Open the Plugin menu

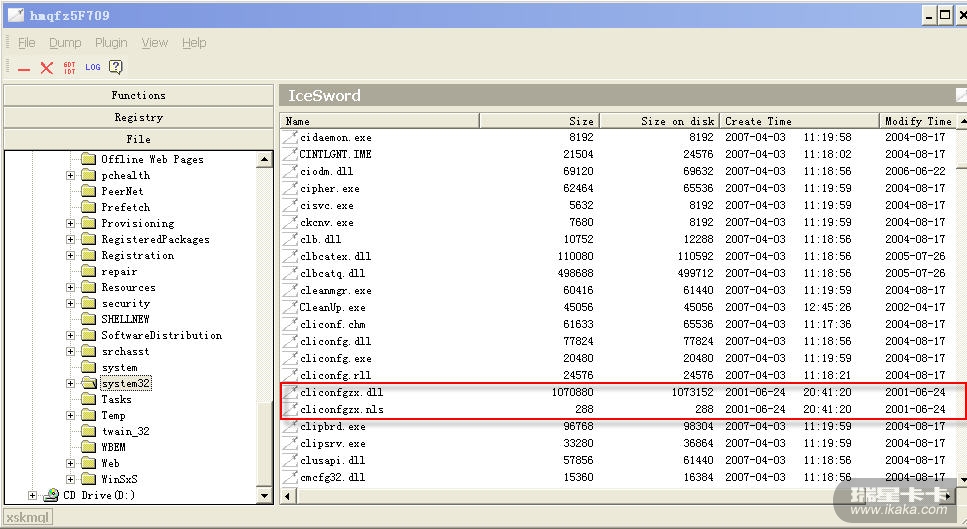click(111, 43)
